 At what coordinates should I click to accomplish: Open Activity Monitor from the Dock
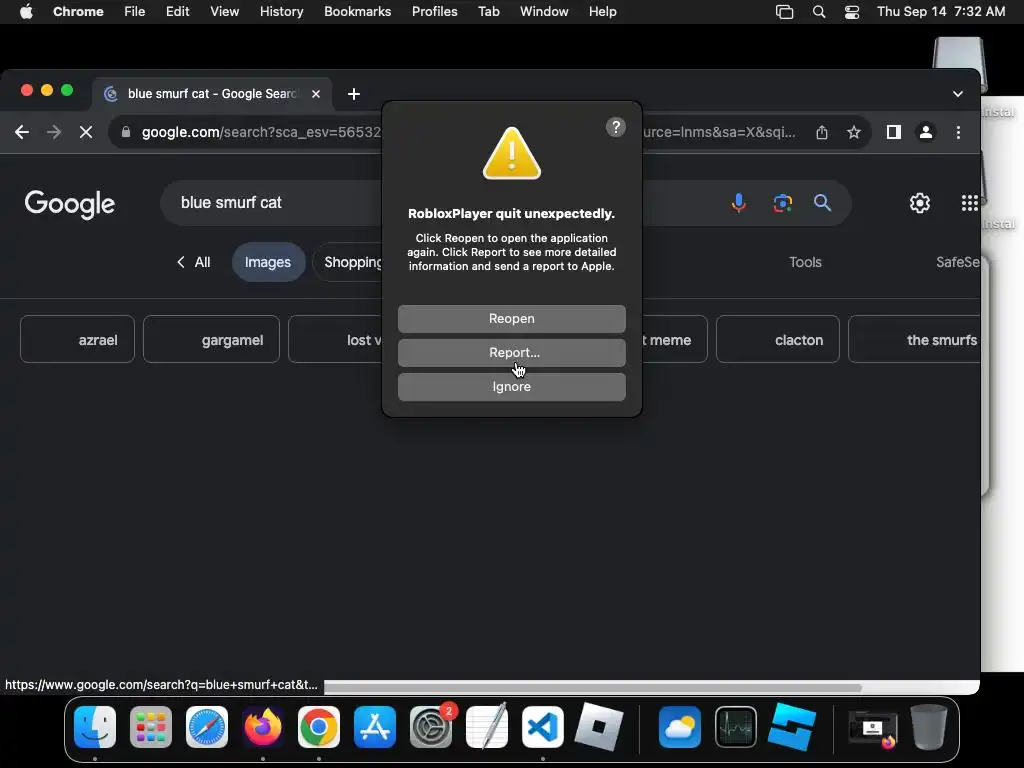point(735,727)
